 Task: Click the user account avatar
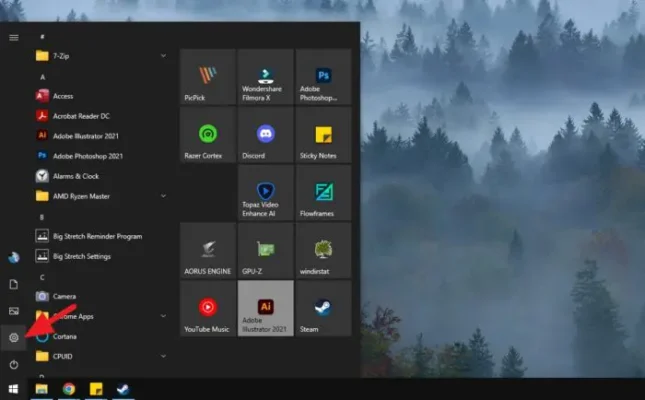point(14,257)
